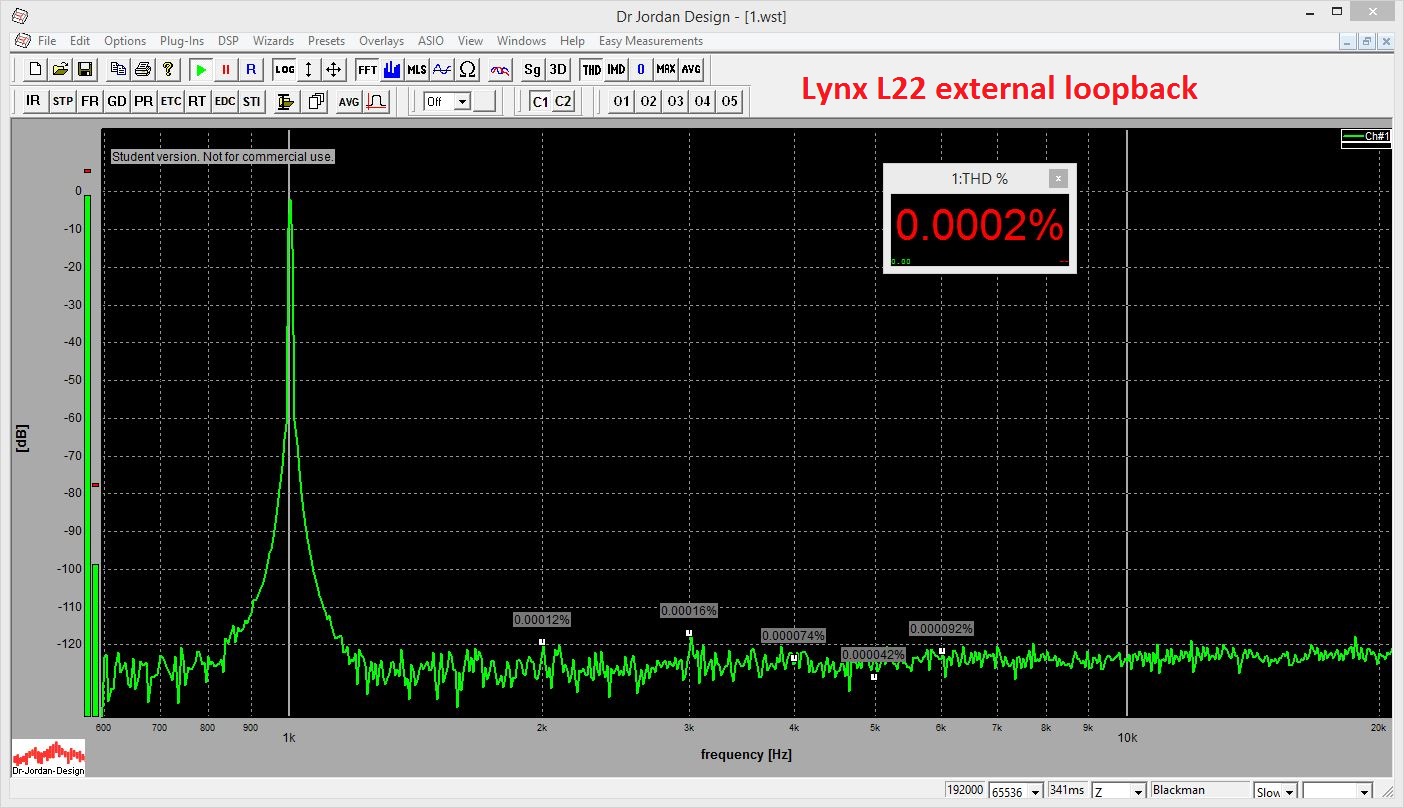Select the EDC energy decay curve view
The width and height of the screenshot is (1404, 808).
click(x=224, y=101)
